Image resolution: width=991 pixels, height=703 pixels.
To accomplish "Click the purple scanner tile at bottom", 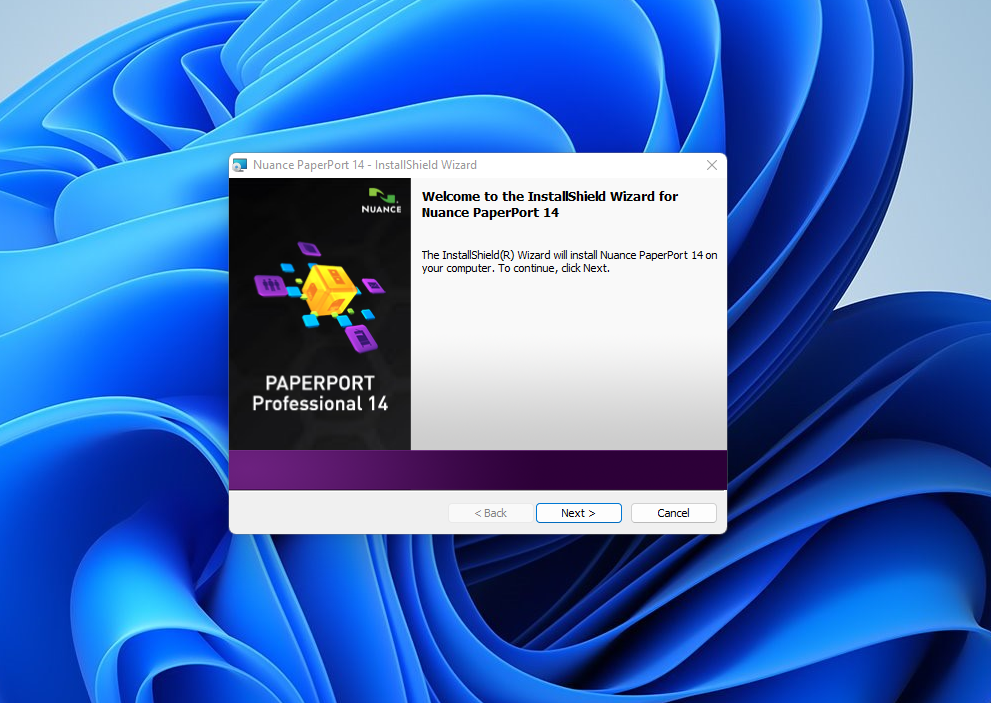I will 360,339.
